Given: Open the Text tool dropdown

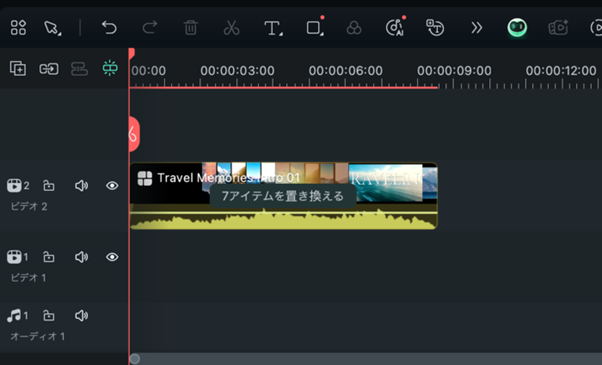Looking at the screenshot, I should tap(273, 28).
